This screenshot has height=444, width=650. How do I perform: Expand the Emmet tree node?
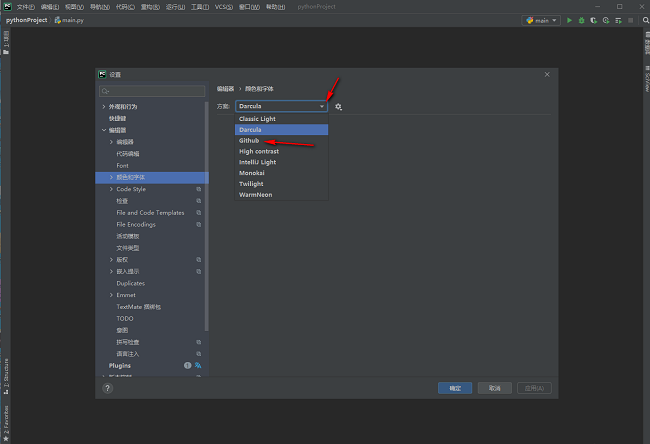(111, 295)
